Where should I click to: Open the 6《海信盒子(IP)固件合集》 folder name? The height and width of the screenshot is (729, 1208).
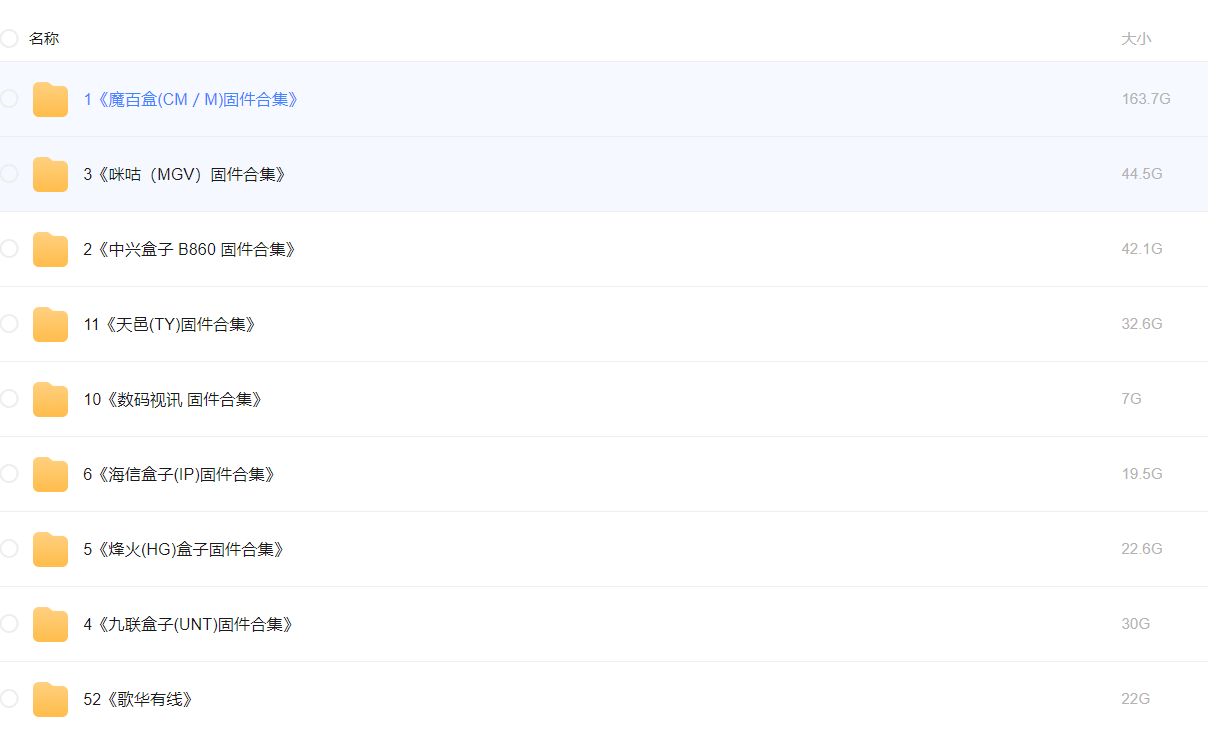click(x=180, y=474)
